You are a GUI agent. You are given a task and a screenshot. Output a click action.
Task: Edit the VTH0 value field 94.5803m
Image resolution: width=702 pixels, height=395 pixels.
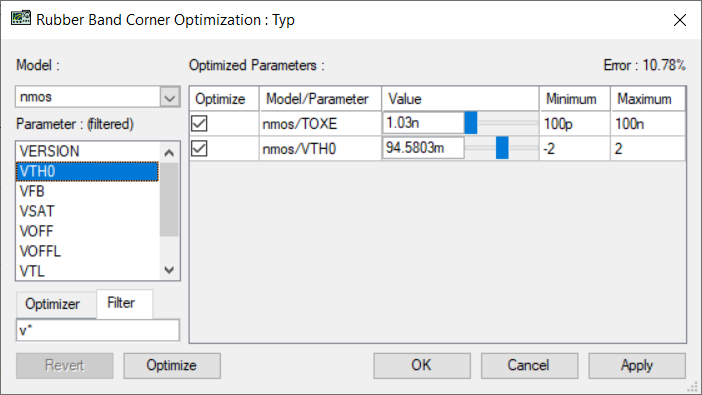[x=423, y=148]
